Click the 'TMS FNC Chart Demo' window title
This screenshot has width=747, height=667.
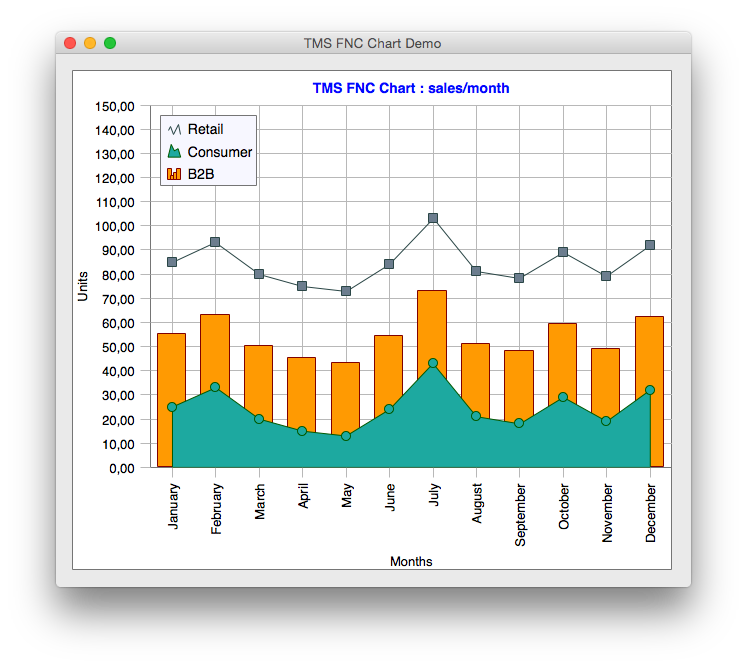373,43
